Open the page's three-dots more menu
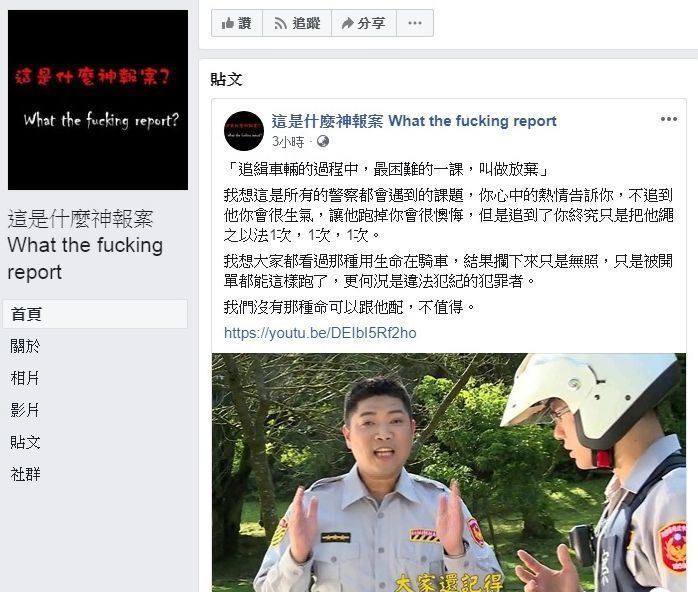 [414, 23]
